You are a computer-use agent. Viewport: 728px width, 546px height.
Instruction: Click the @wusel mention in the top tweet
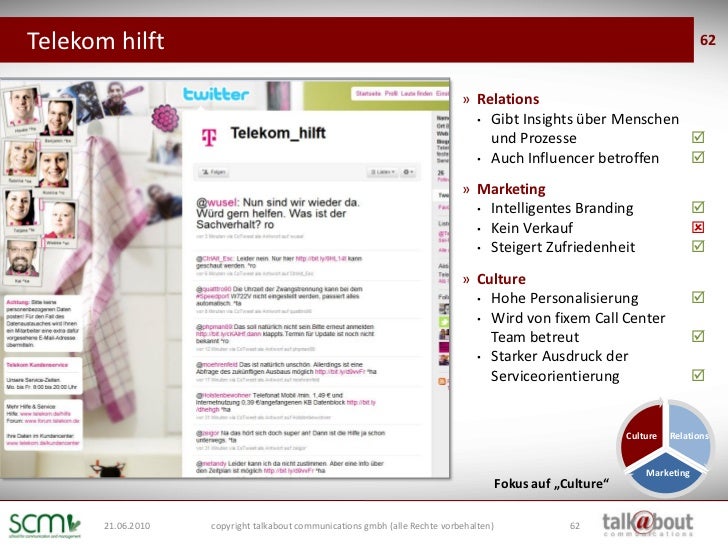point(217,202)
